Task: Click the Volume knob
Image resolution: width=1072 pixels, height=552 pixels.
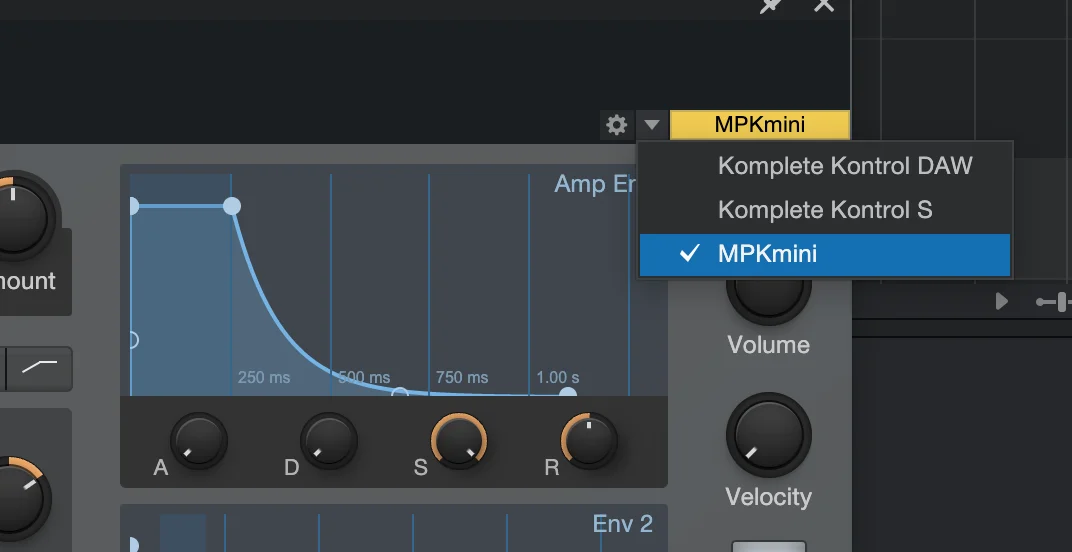Action: pyautogui.click(x=768, y=299)
